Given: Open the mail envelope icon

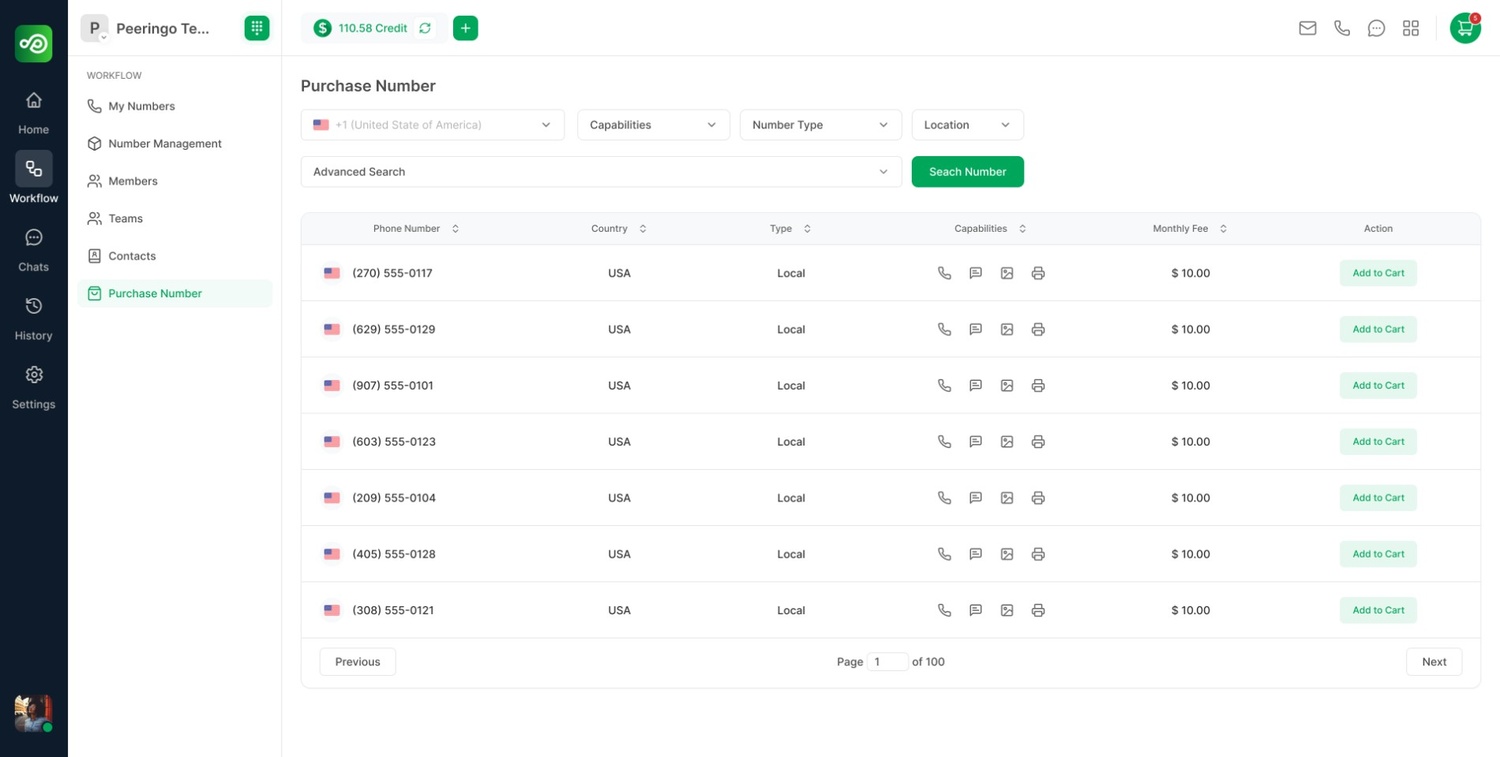Looking at the screenshot, I should (1307, 28).
